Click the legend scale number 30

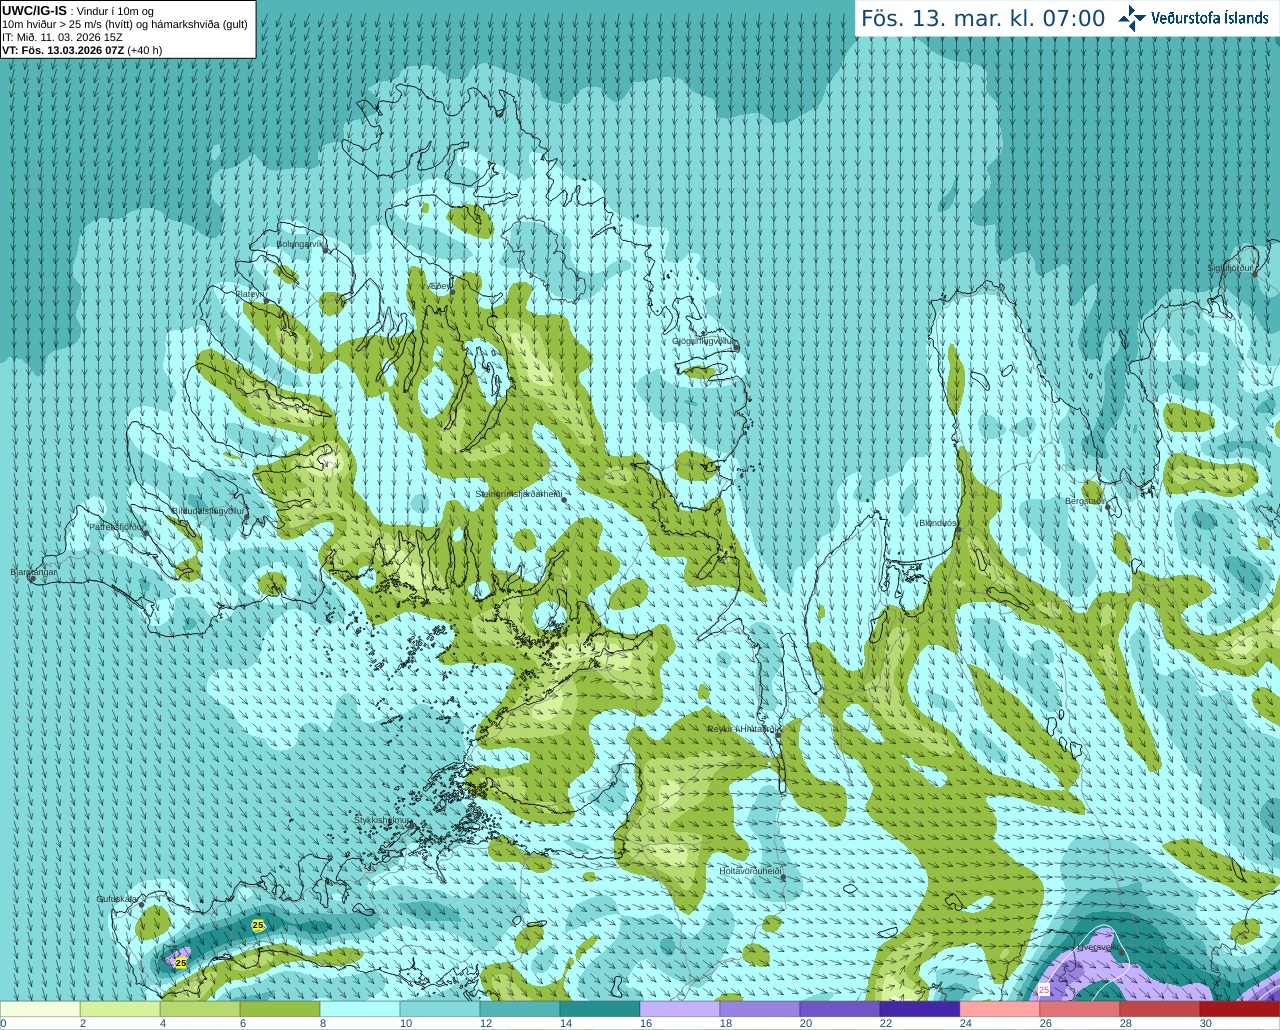(1206, 1023)
